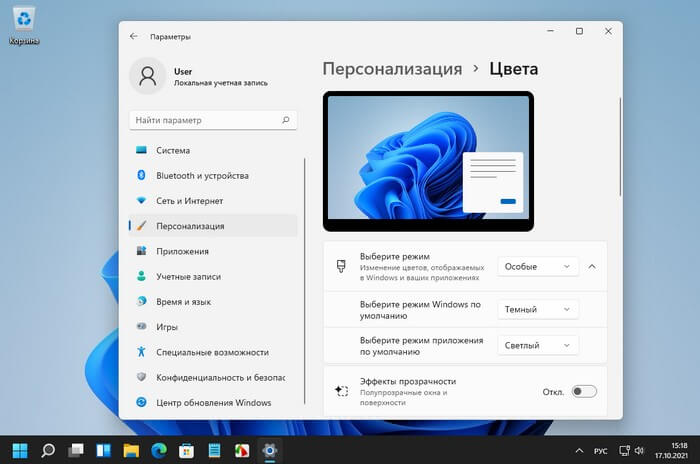This screenshot has height=464, width=700.
Task: Open clock showing 15:18 17.10.2021
Action: (672, 451)
